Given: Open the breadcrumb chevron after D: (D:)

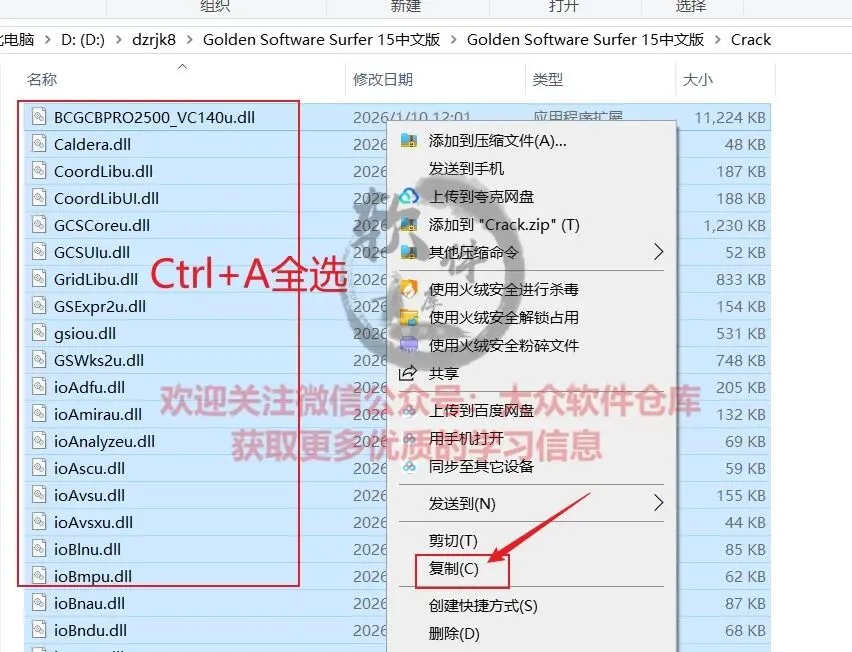Looking at the screenshot, I should point(118,40).
